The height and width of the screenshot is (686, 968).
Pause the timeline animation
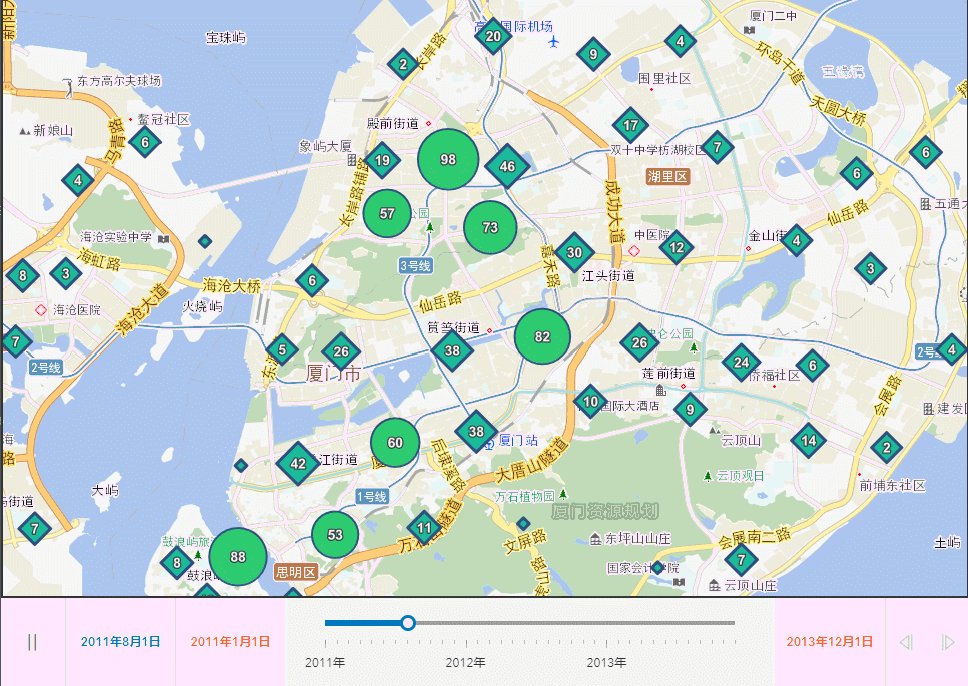(32, 642)
